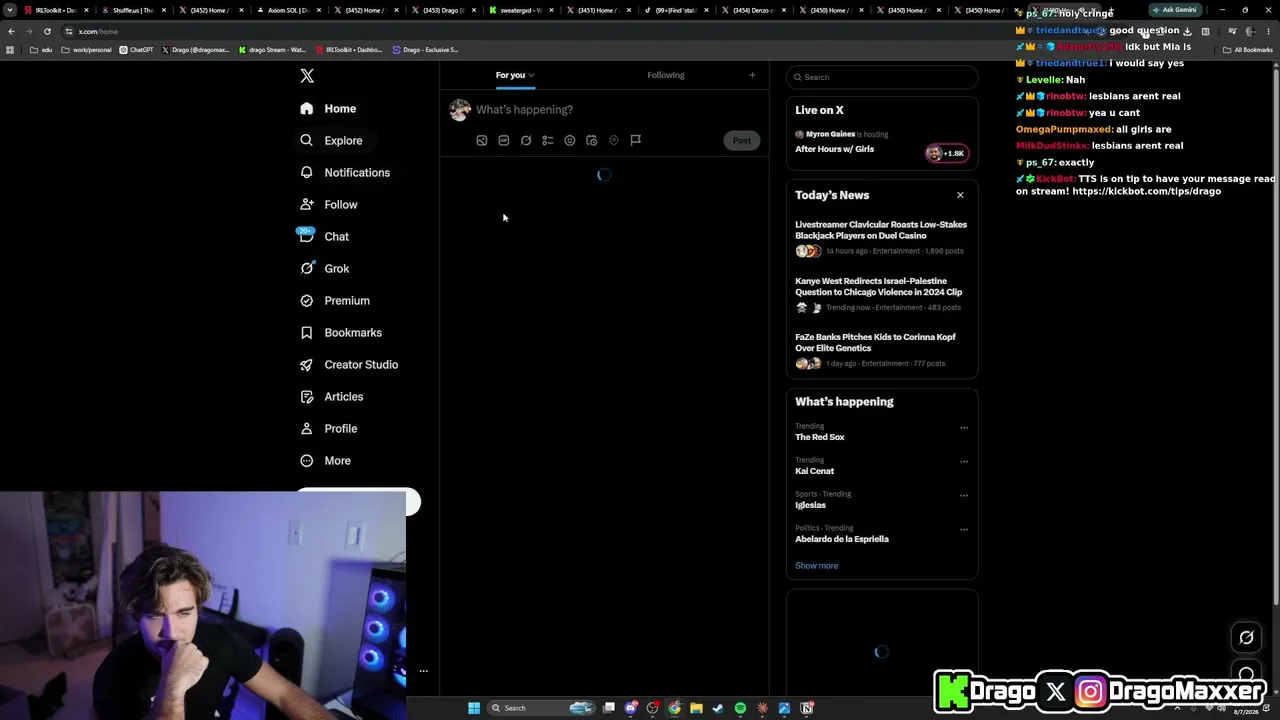Screen dimensions: 1280x720
Task: Open Chat from the sidebar
Action: click(324, 237)
